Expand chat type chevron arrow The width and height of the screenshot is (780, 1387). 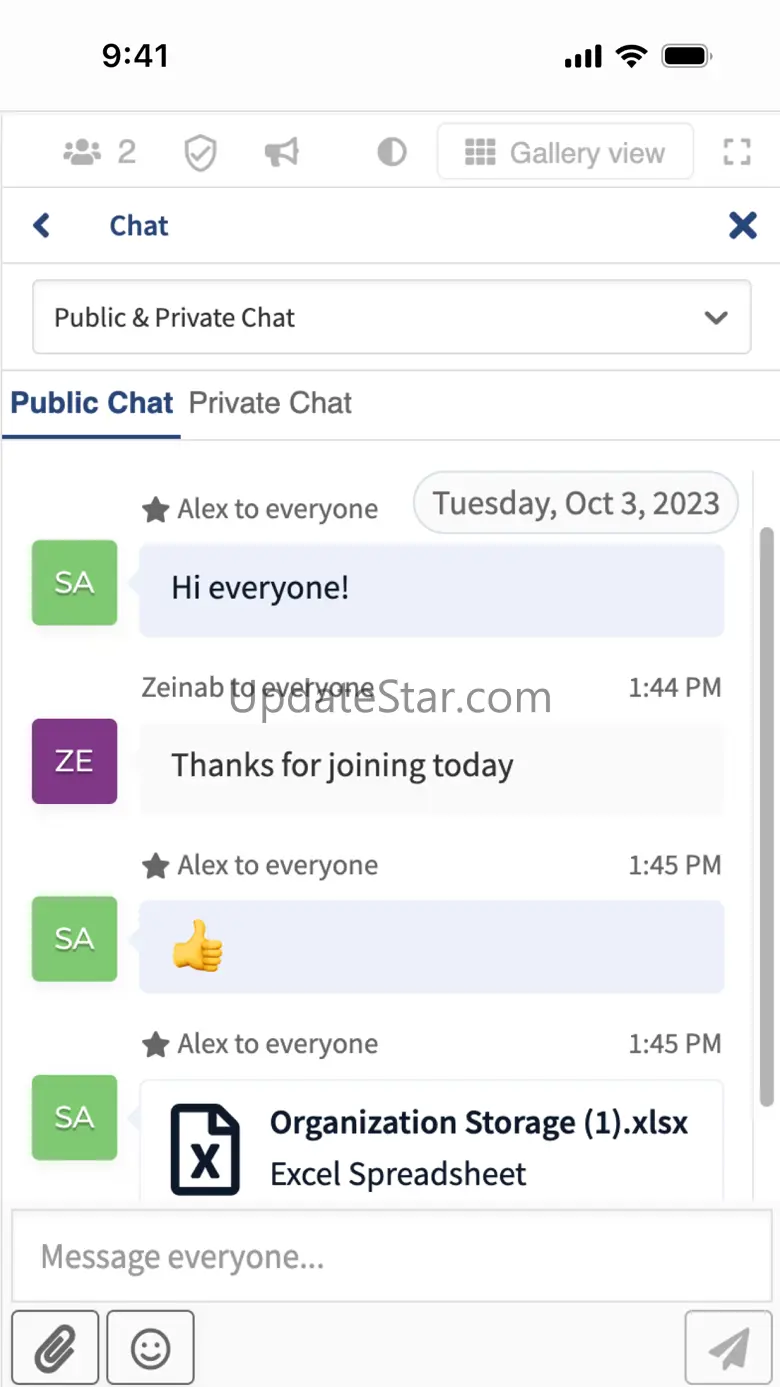715,318
